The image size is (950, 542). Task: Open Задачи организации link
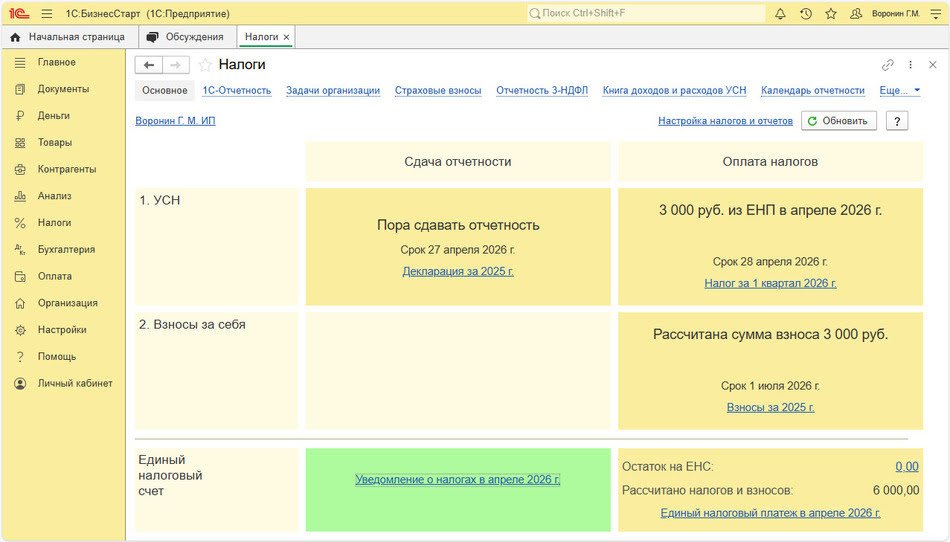333,90
